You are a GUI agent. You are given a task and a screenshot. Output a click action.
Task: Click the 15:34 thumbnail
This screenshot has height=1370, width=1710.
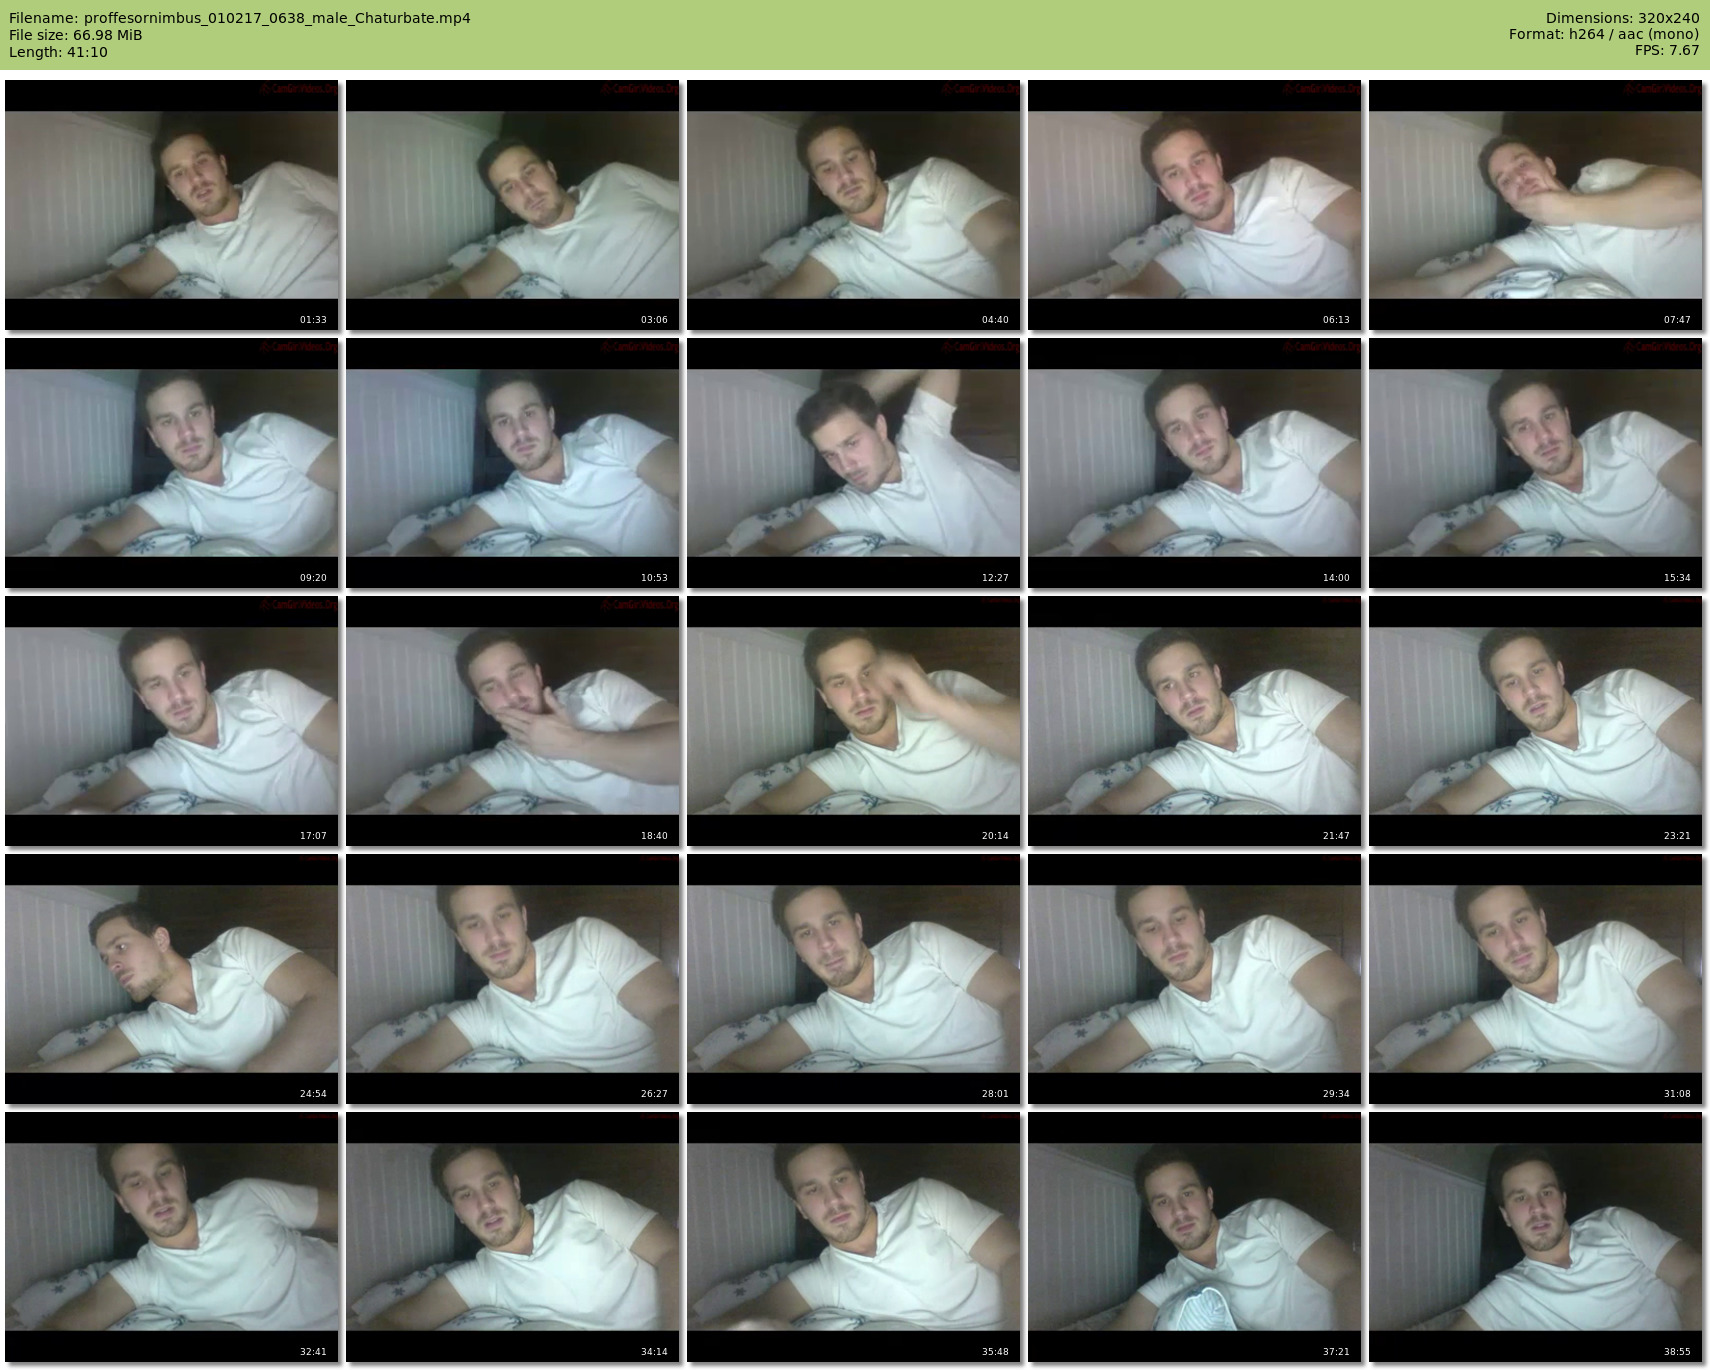(1535, 463)
